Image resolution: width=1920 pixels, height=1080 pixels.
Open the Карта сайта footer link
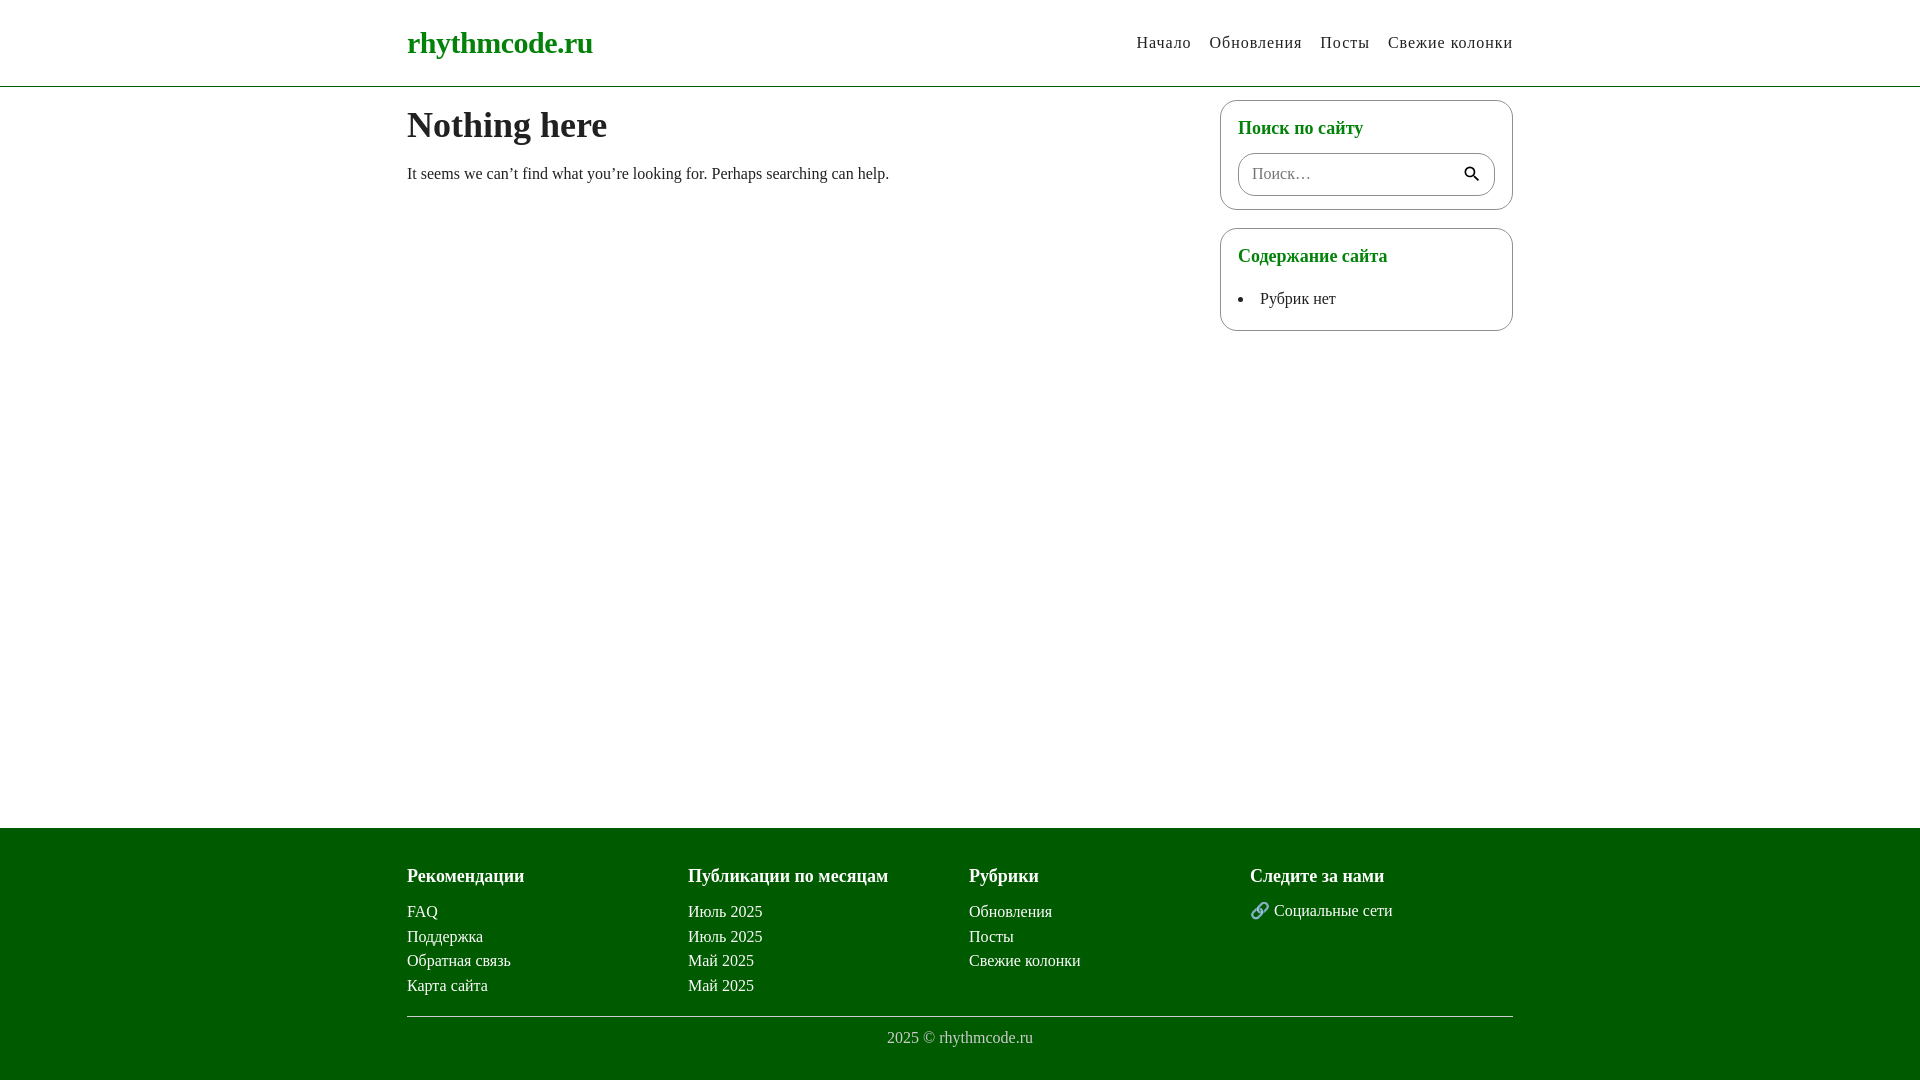pos(447,986)
